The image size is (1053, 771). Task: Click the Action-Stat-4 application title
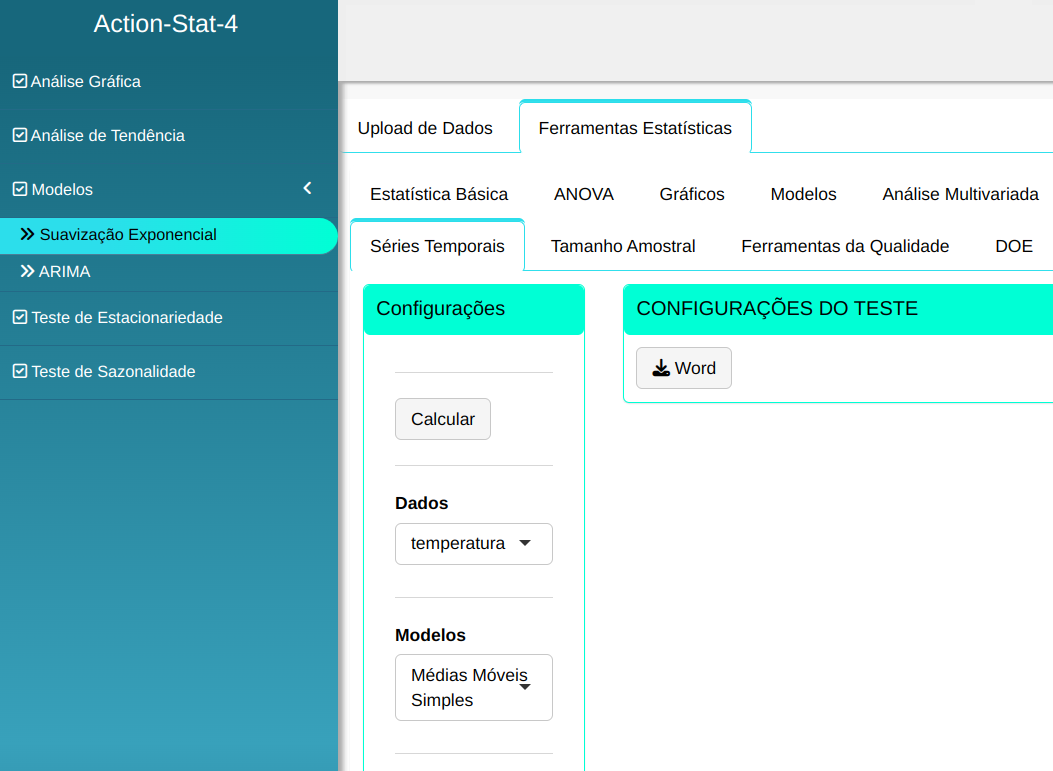point(166,24)
